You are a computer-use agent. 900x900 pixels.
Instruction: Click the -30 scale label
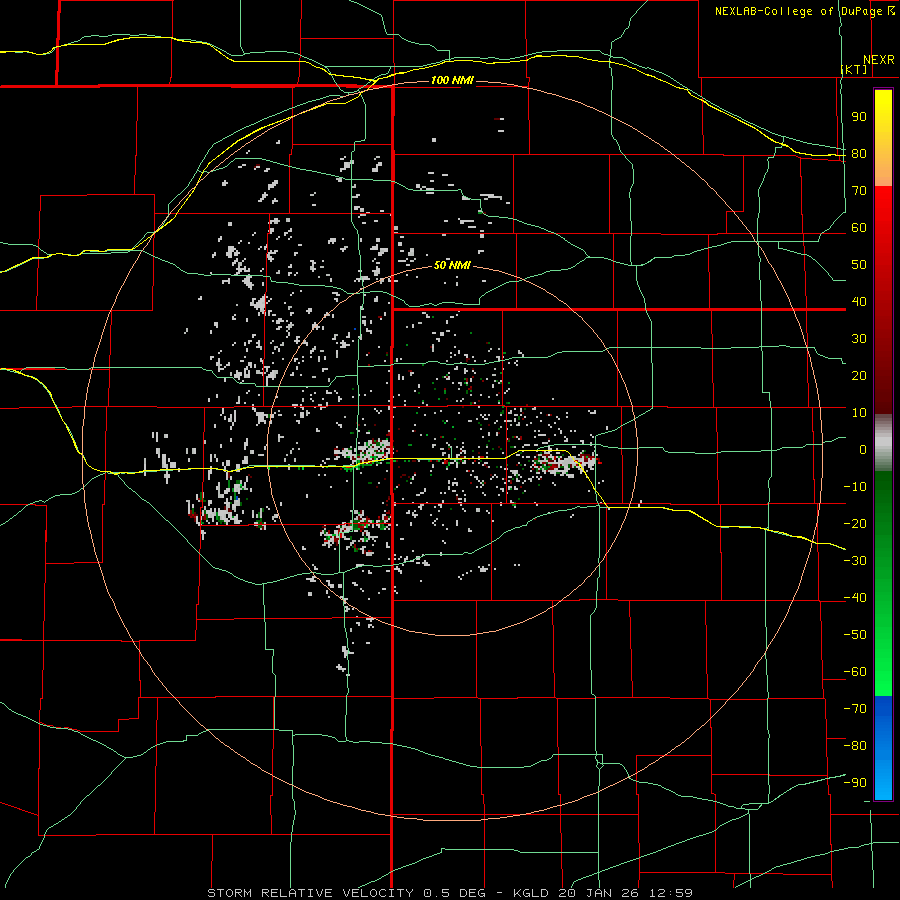(855, 561)
